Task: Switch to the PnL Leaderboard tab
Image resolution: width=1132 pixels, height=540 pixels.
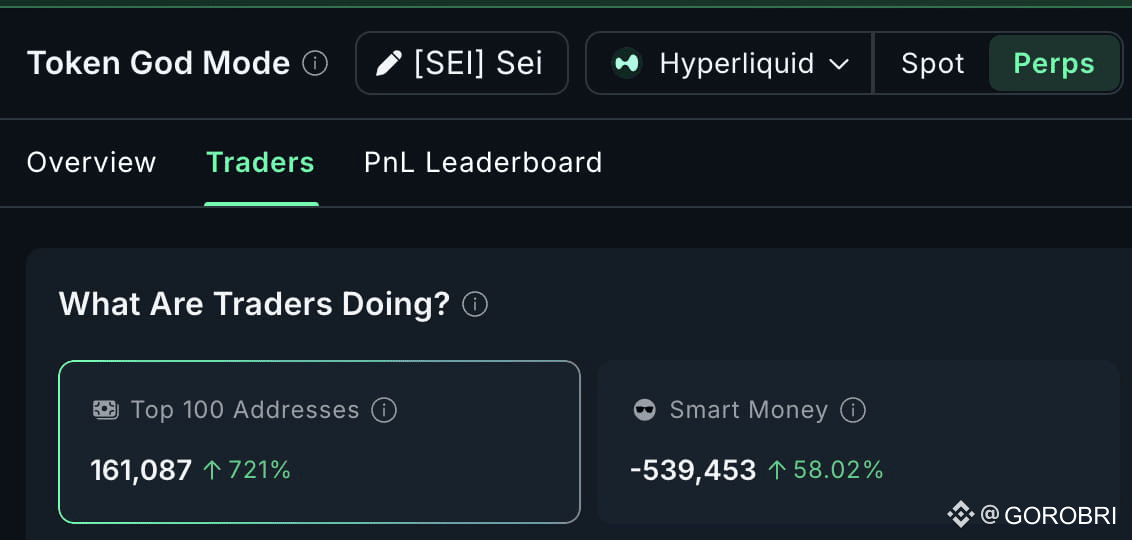Action: tap(483, 162)
